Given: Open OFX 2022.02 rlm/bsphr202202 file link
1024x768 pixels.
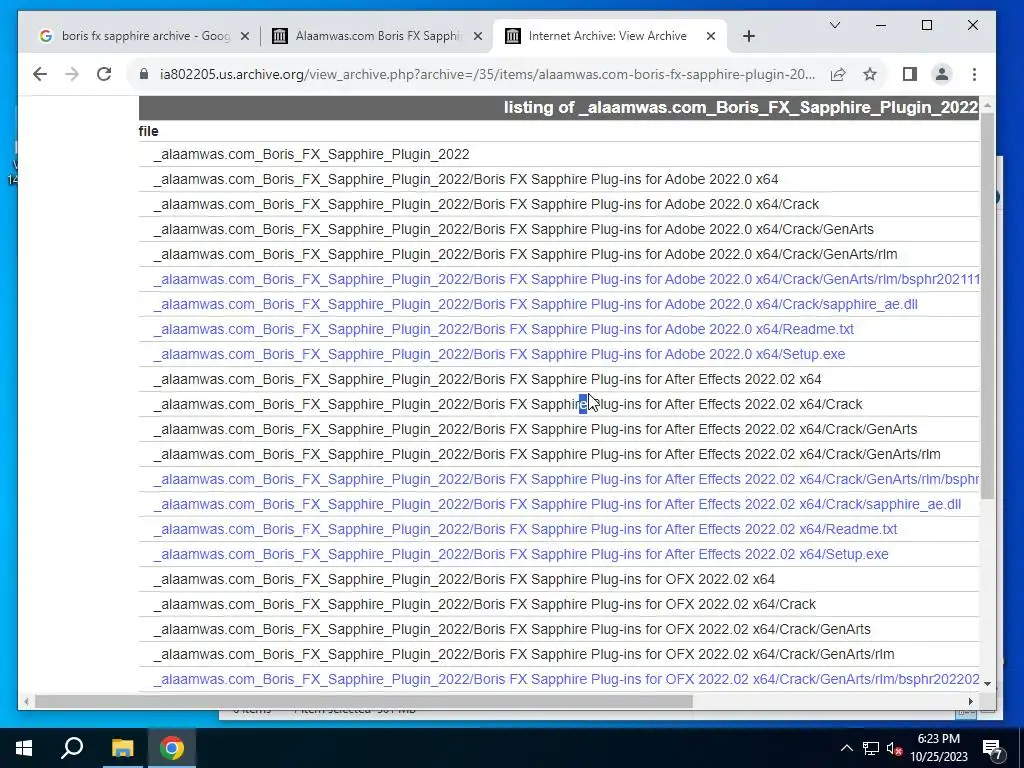Looking at the screenshot, I should pos(566,679).
